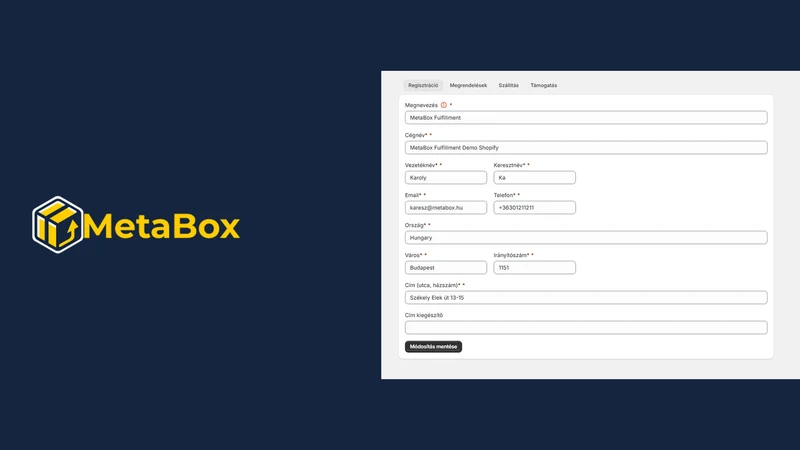Click the Megnevezés field with MetaBox Fulfillment
The image size is (800, 450).
[586, 117]
